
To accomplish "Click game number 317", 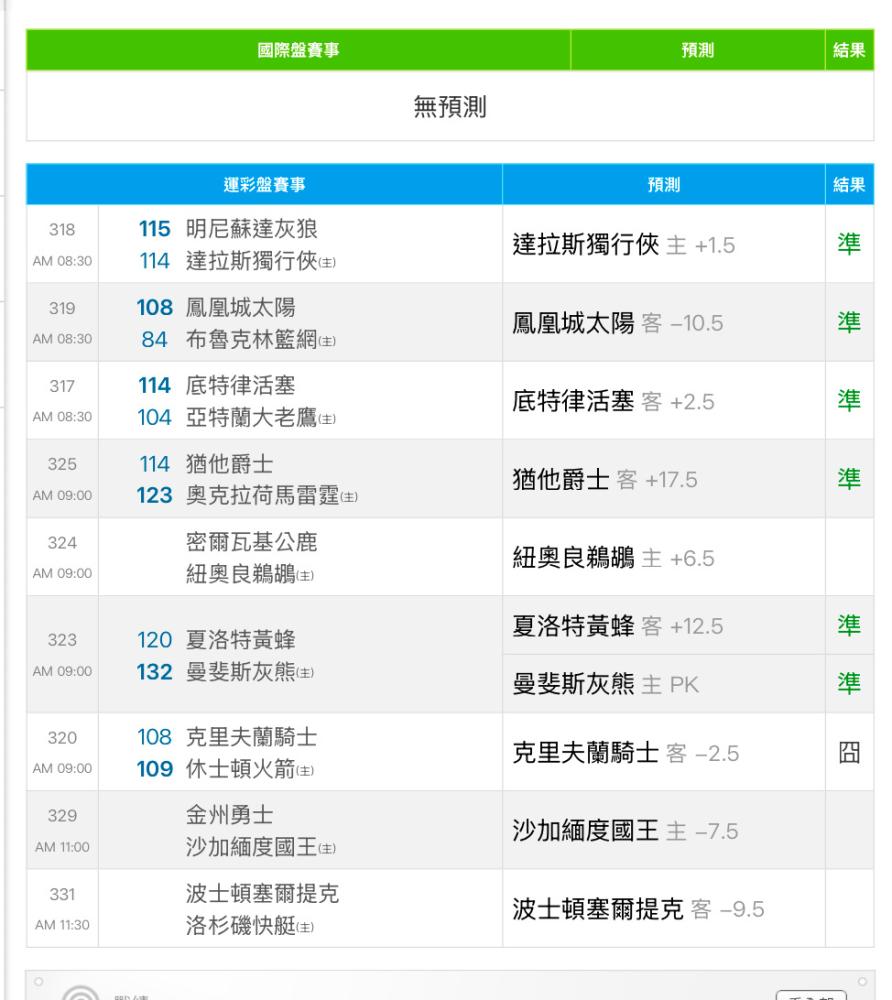I will point(62,386).
